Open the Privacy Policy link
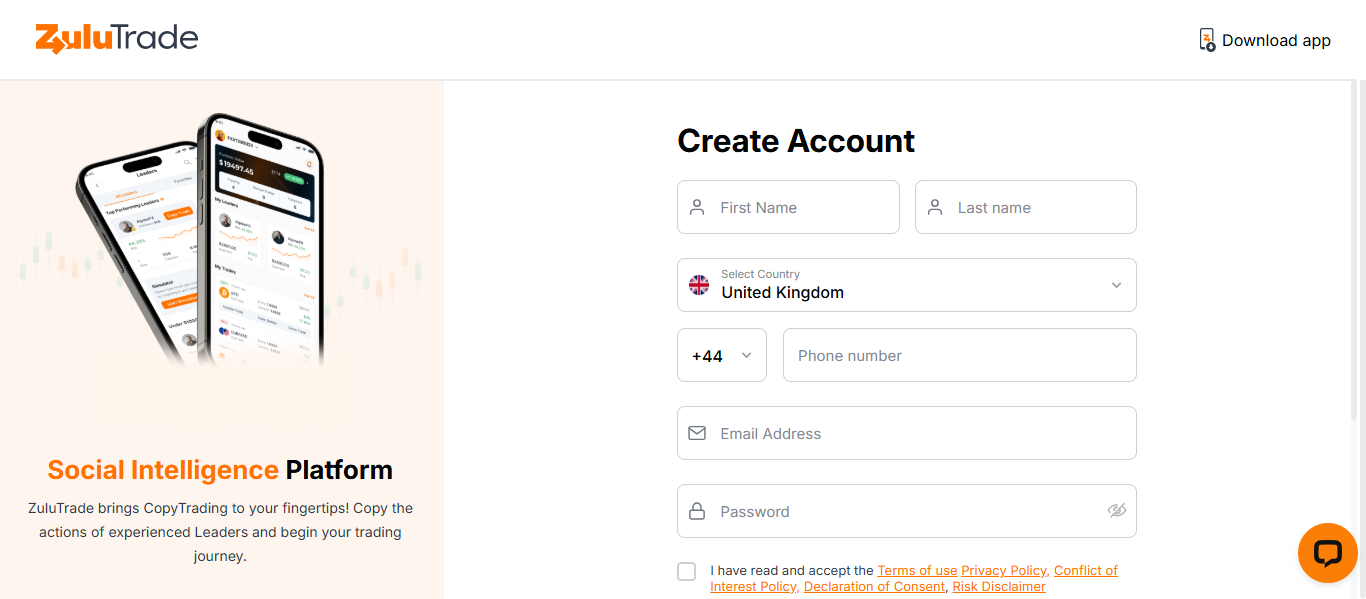The height and width of the screenshot is (599, 1366). (1003, 570)
